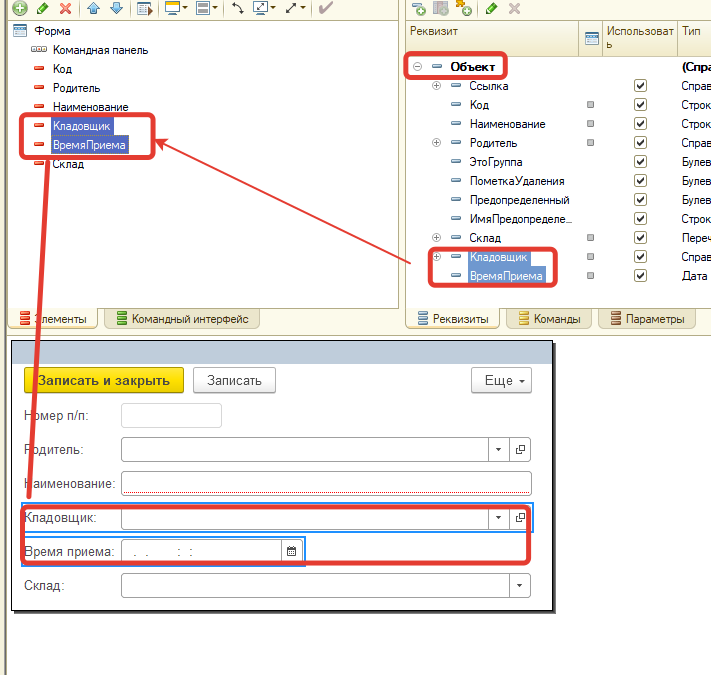Move element up with blue up arrow
This screenshot has height=675, width=711.
tap(94, 8)
